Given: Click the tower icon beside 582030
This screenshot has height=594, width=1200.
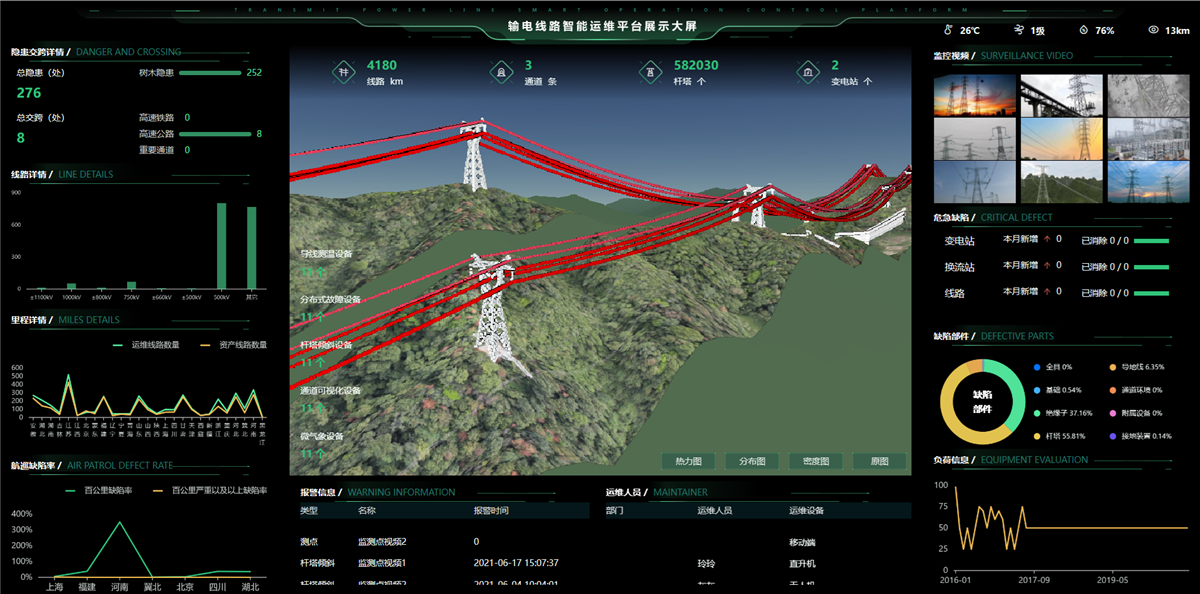Looking at the screenshot, I should (x=651, y=73).
